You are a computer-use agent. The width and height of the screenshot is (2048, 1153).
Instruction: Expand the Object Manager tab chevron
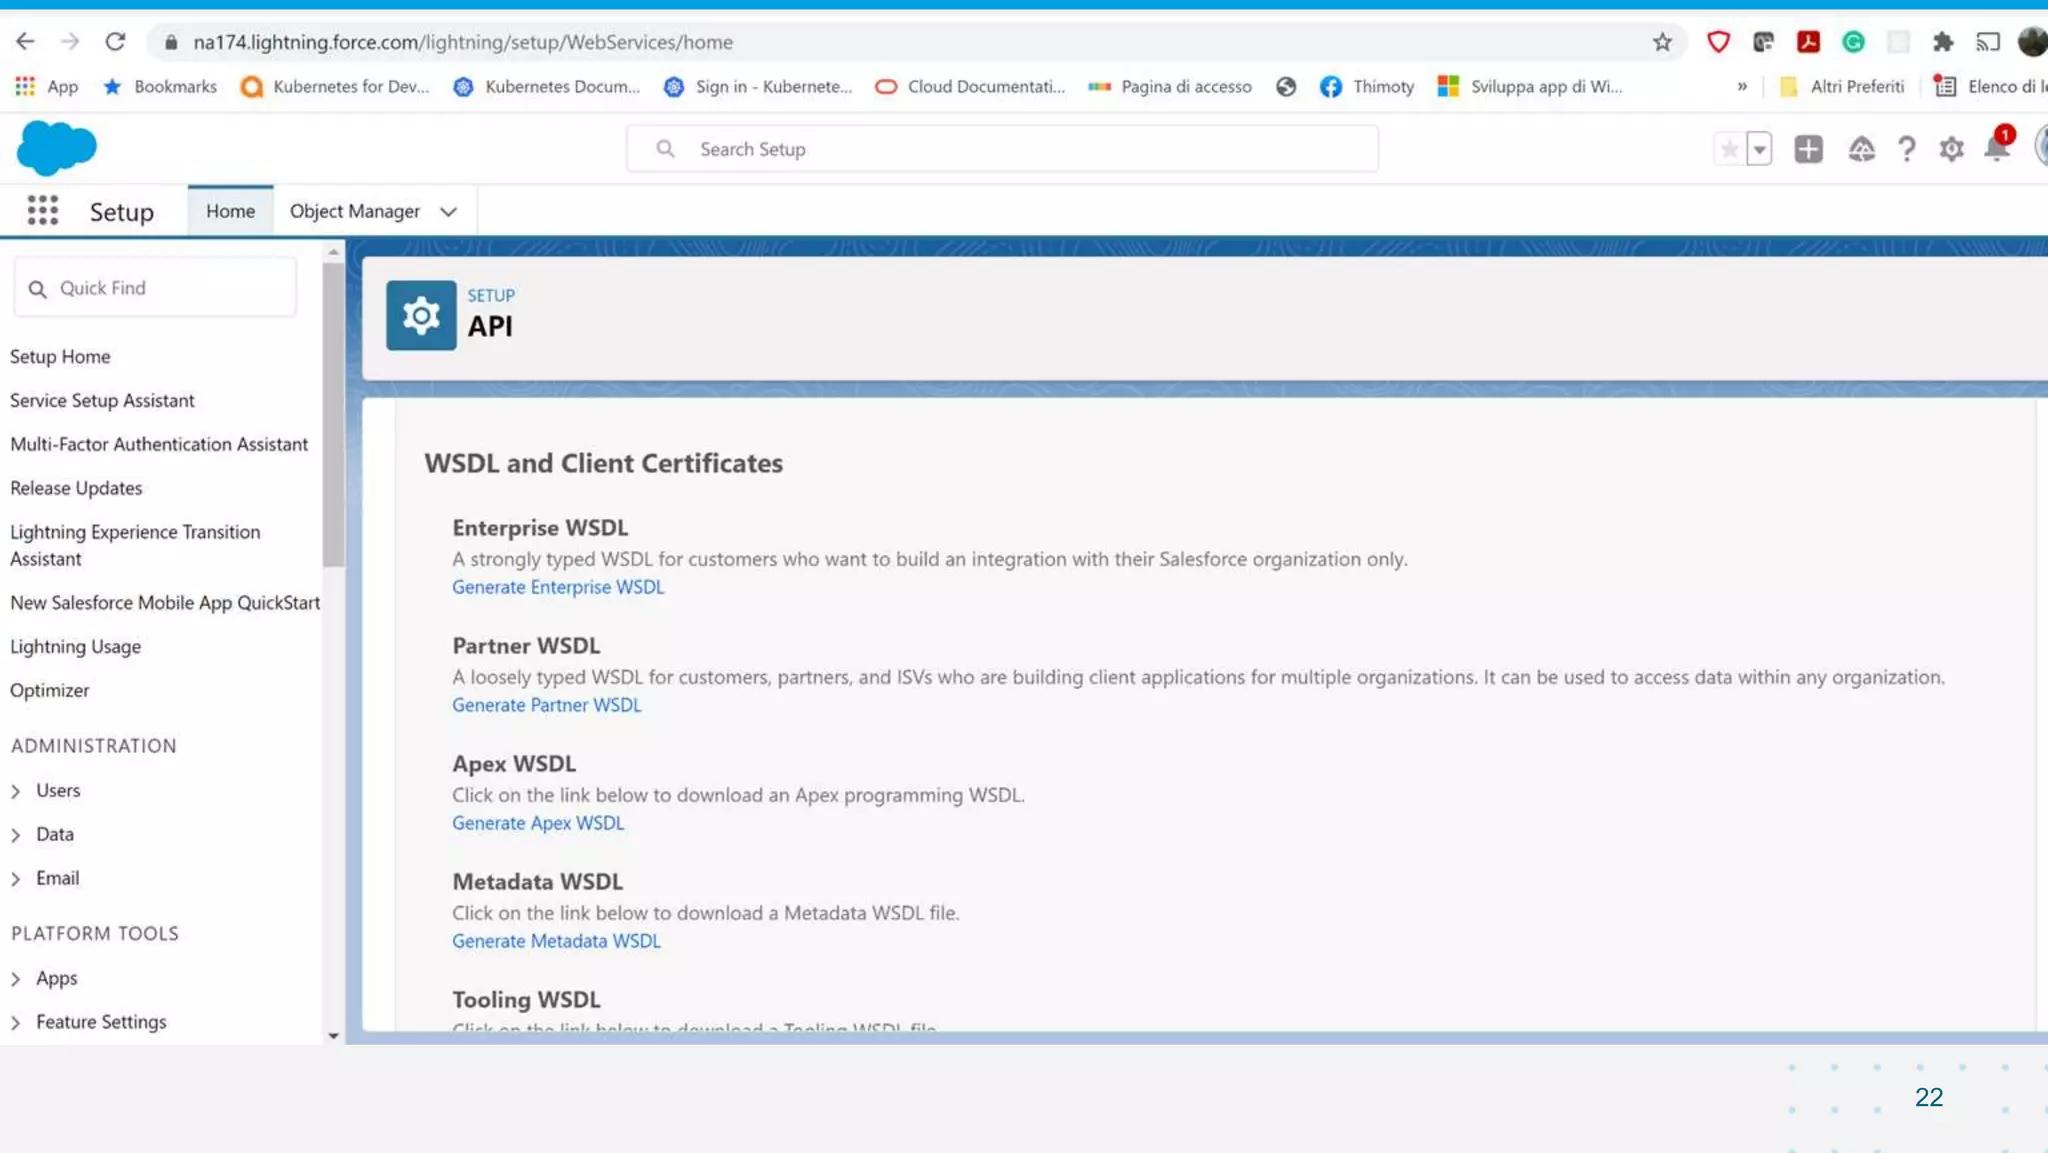click(448, 212)
